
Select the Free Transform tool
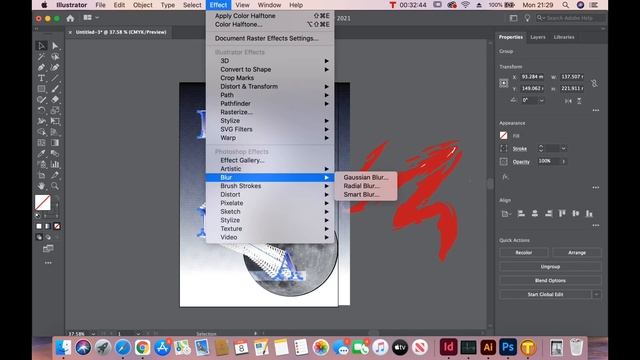[x=55, y=121]
